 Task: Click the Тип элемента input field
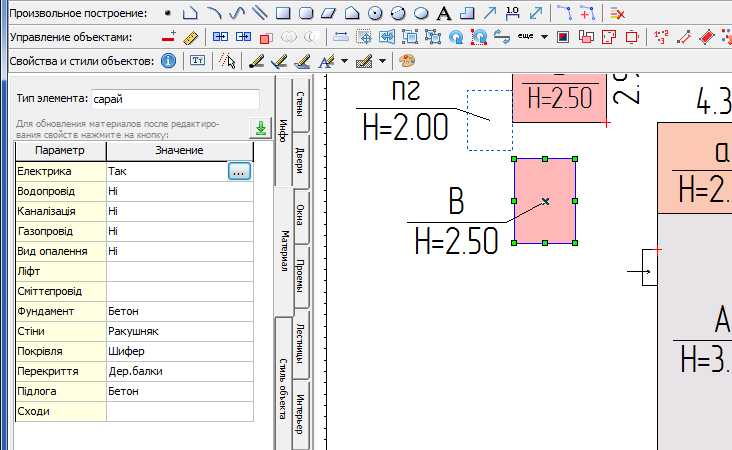pos(174,99)
